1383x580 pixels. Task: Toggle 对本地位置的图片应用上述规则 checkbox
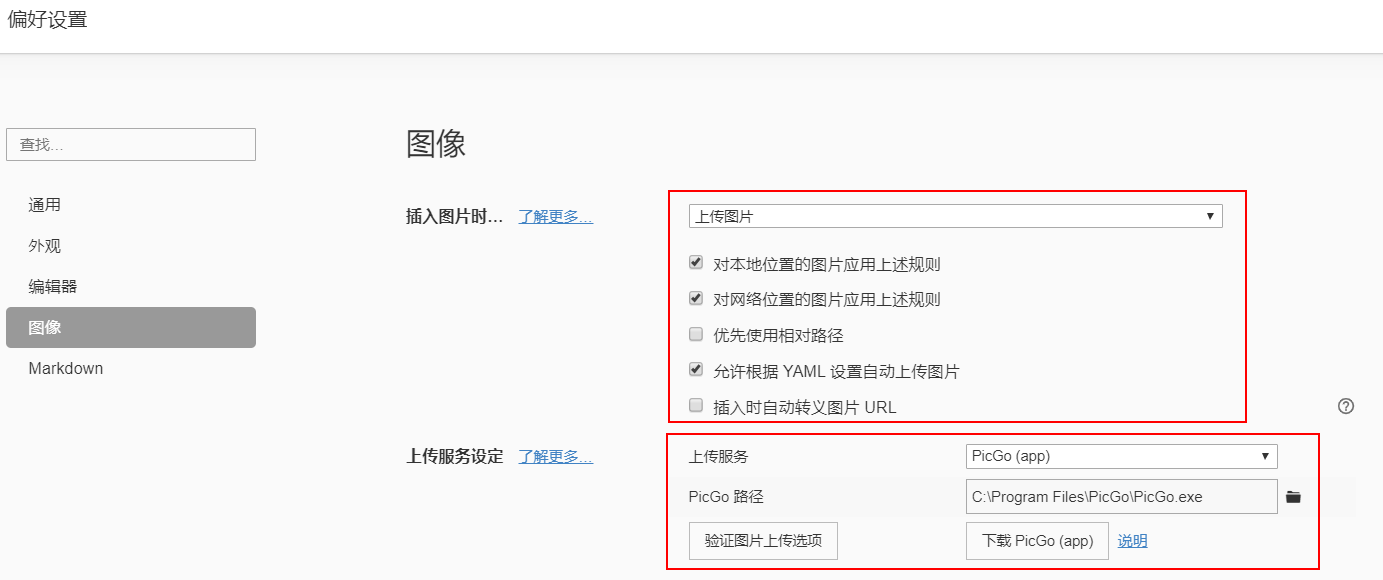click(x=696, y=263)
